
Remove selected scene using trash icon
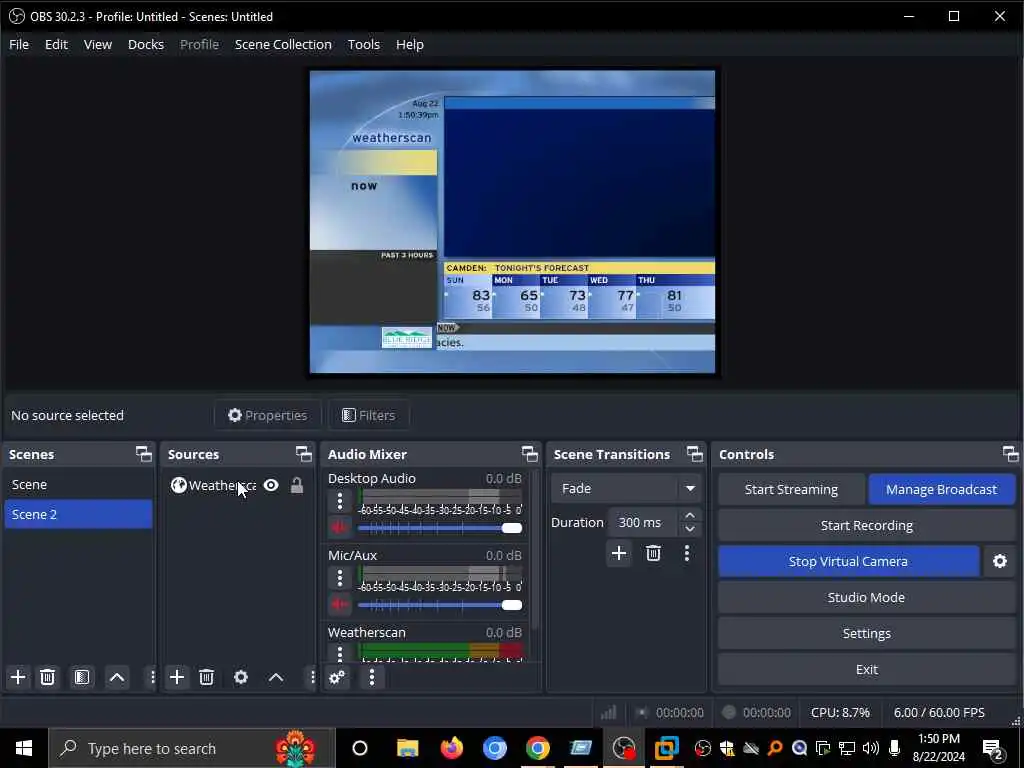point(47,677)
